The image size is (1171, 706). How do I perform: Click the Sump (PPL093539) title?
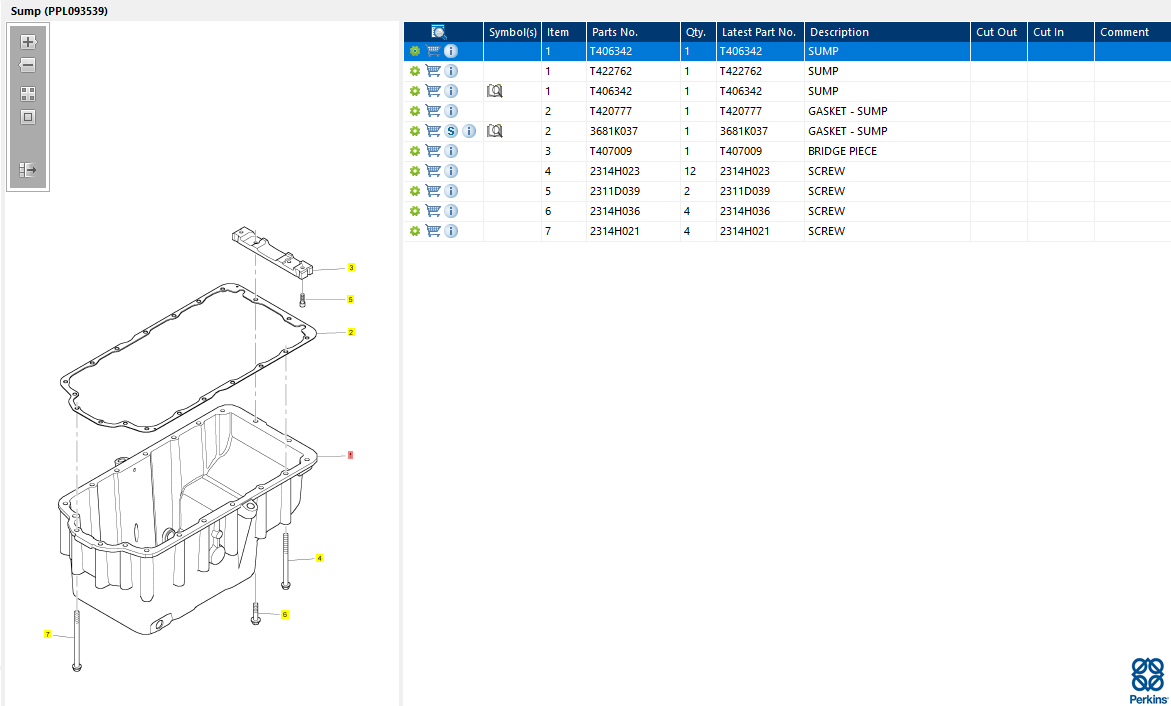click(59, 11)
